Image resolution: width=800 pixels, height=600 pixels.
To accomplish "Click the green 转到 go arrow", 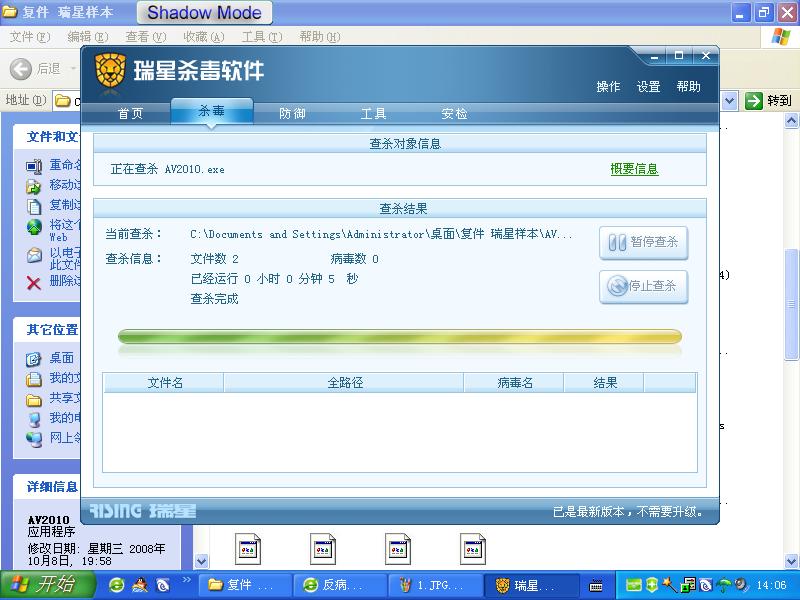I will coord(754,101).
